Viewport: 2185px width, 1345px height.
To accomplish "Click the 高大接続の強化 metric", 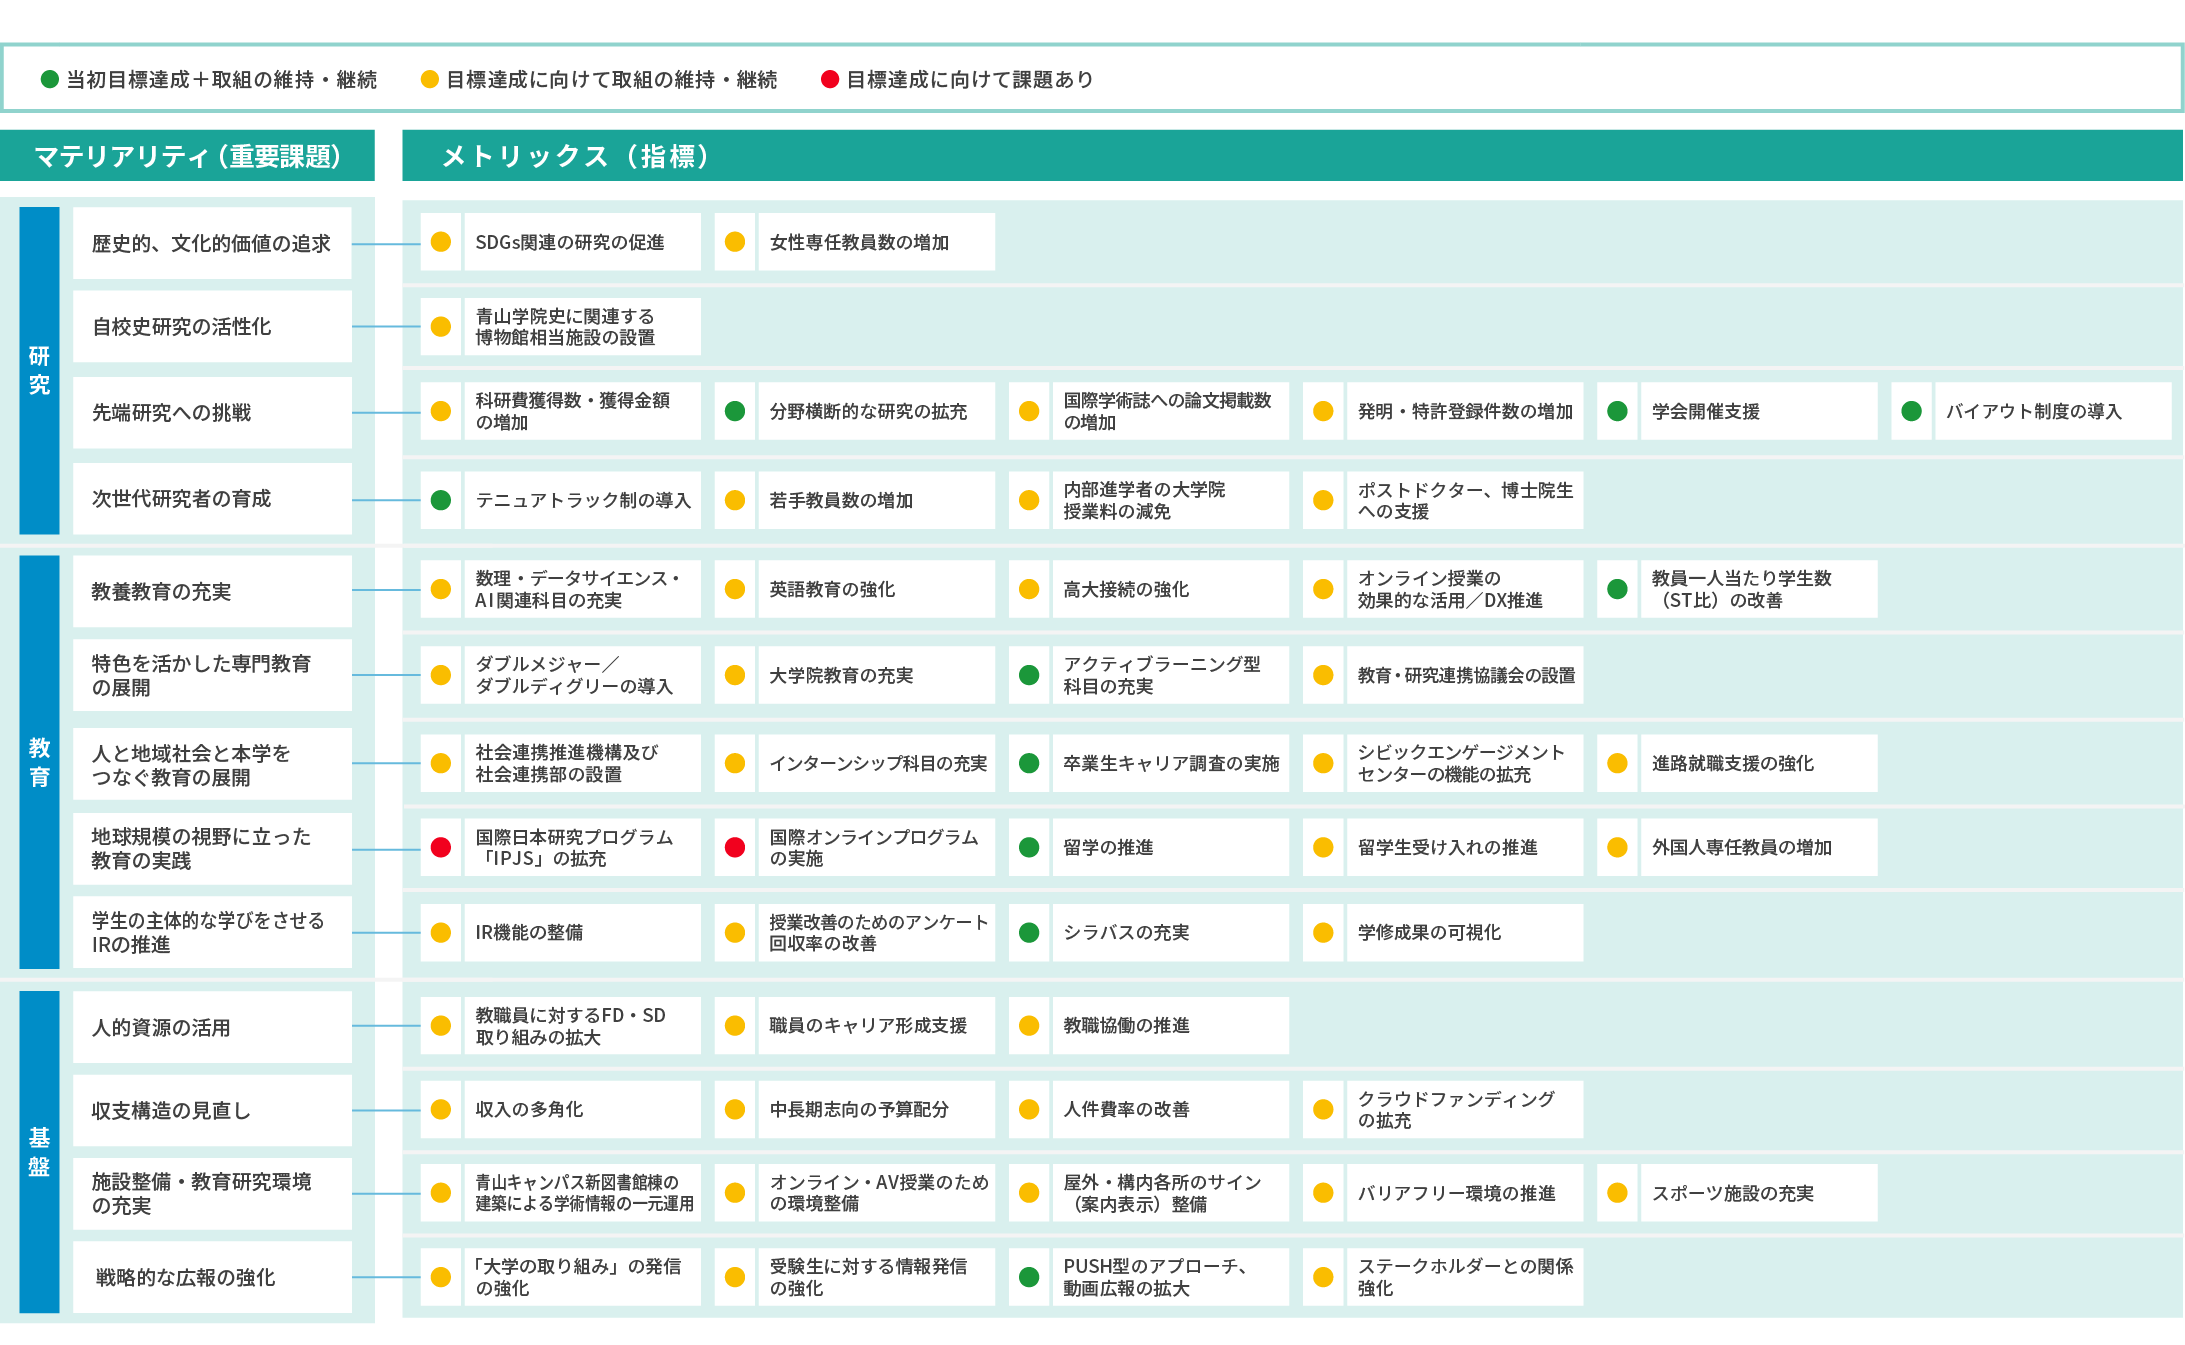I will (x=1170, y=589).
